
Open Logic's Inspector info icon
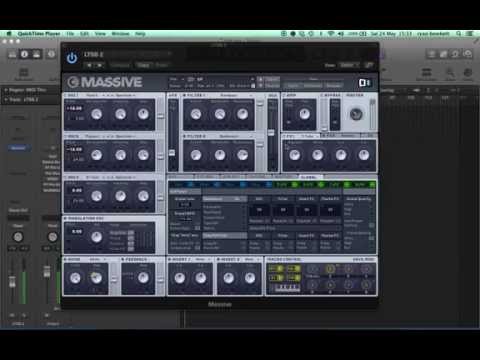pos(24,54)
